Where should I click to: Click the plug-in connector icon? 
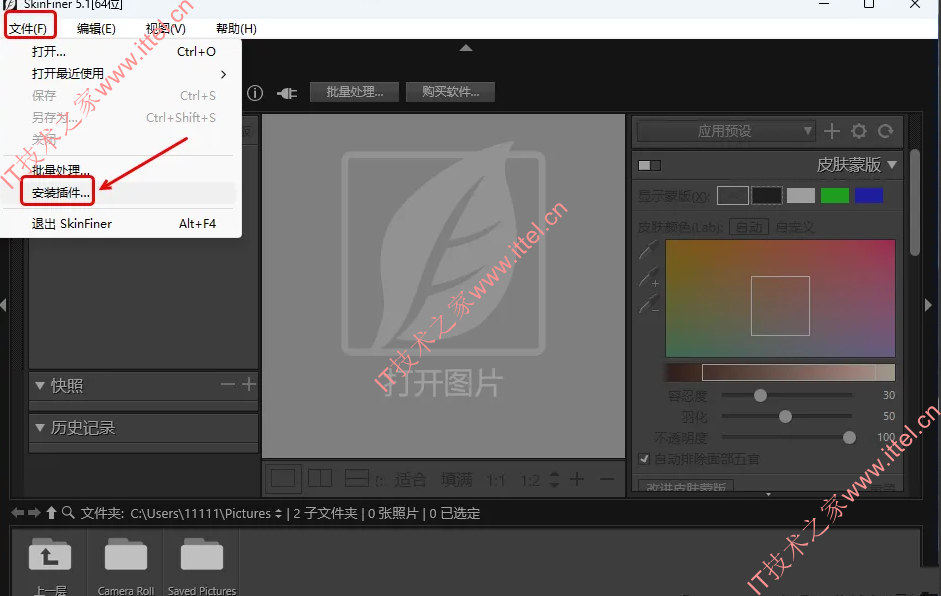[287, 93]
